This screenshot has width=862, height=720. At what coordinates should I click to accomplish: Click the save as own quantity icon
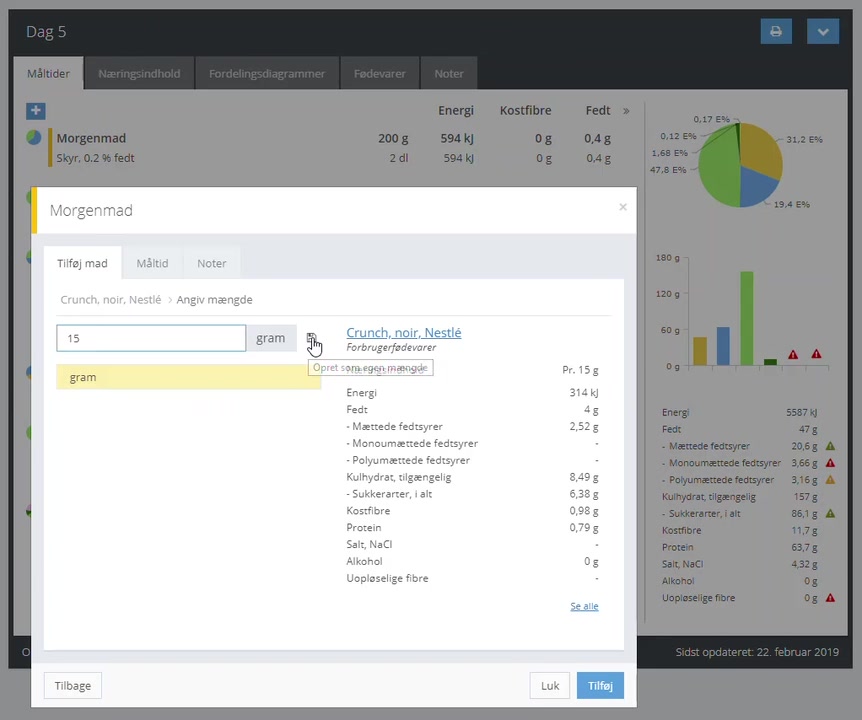coord(311,339)
